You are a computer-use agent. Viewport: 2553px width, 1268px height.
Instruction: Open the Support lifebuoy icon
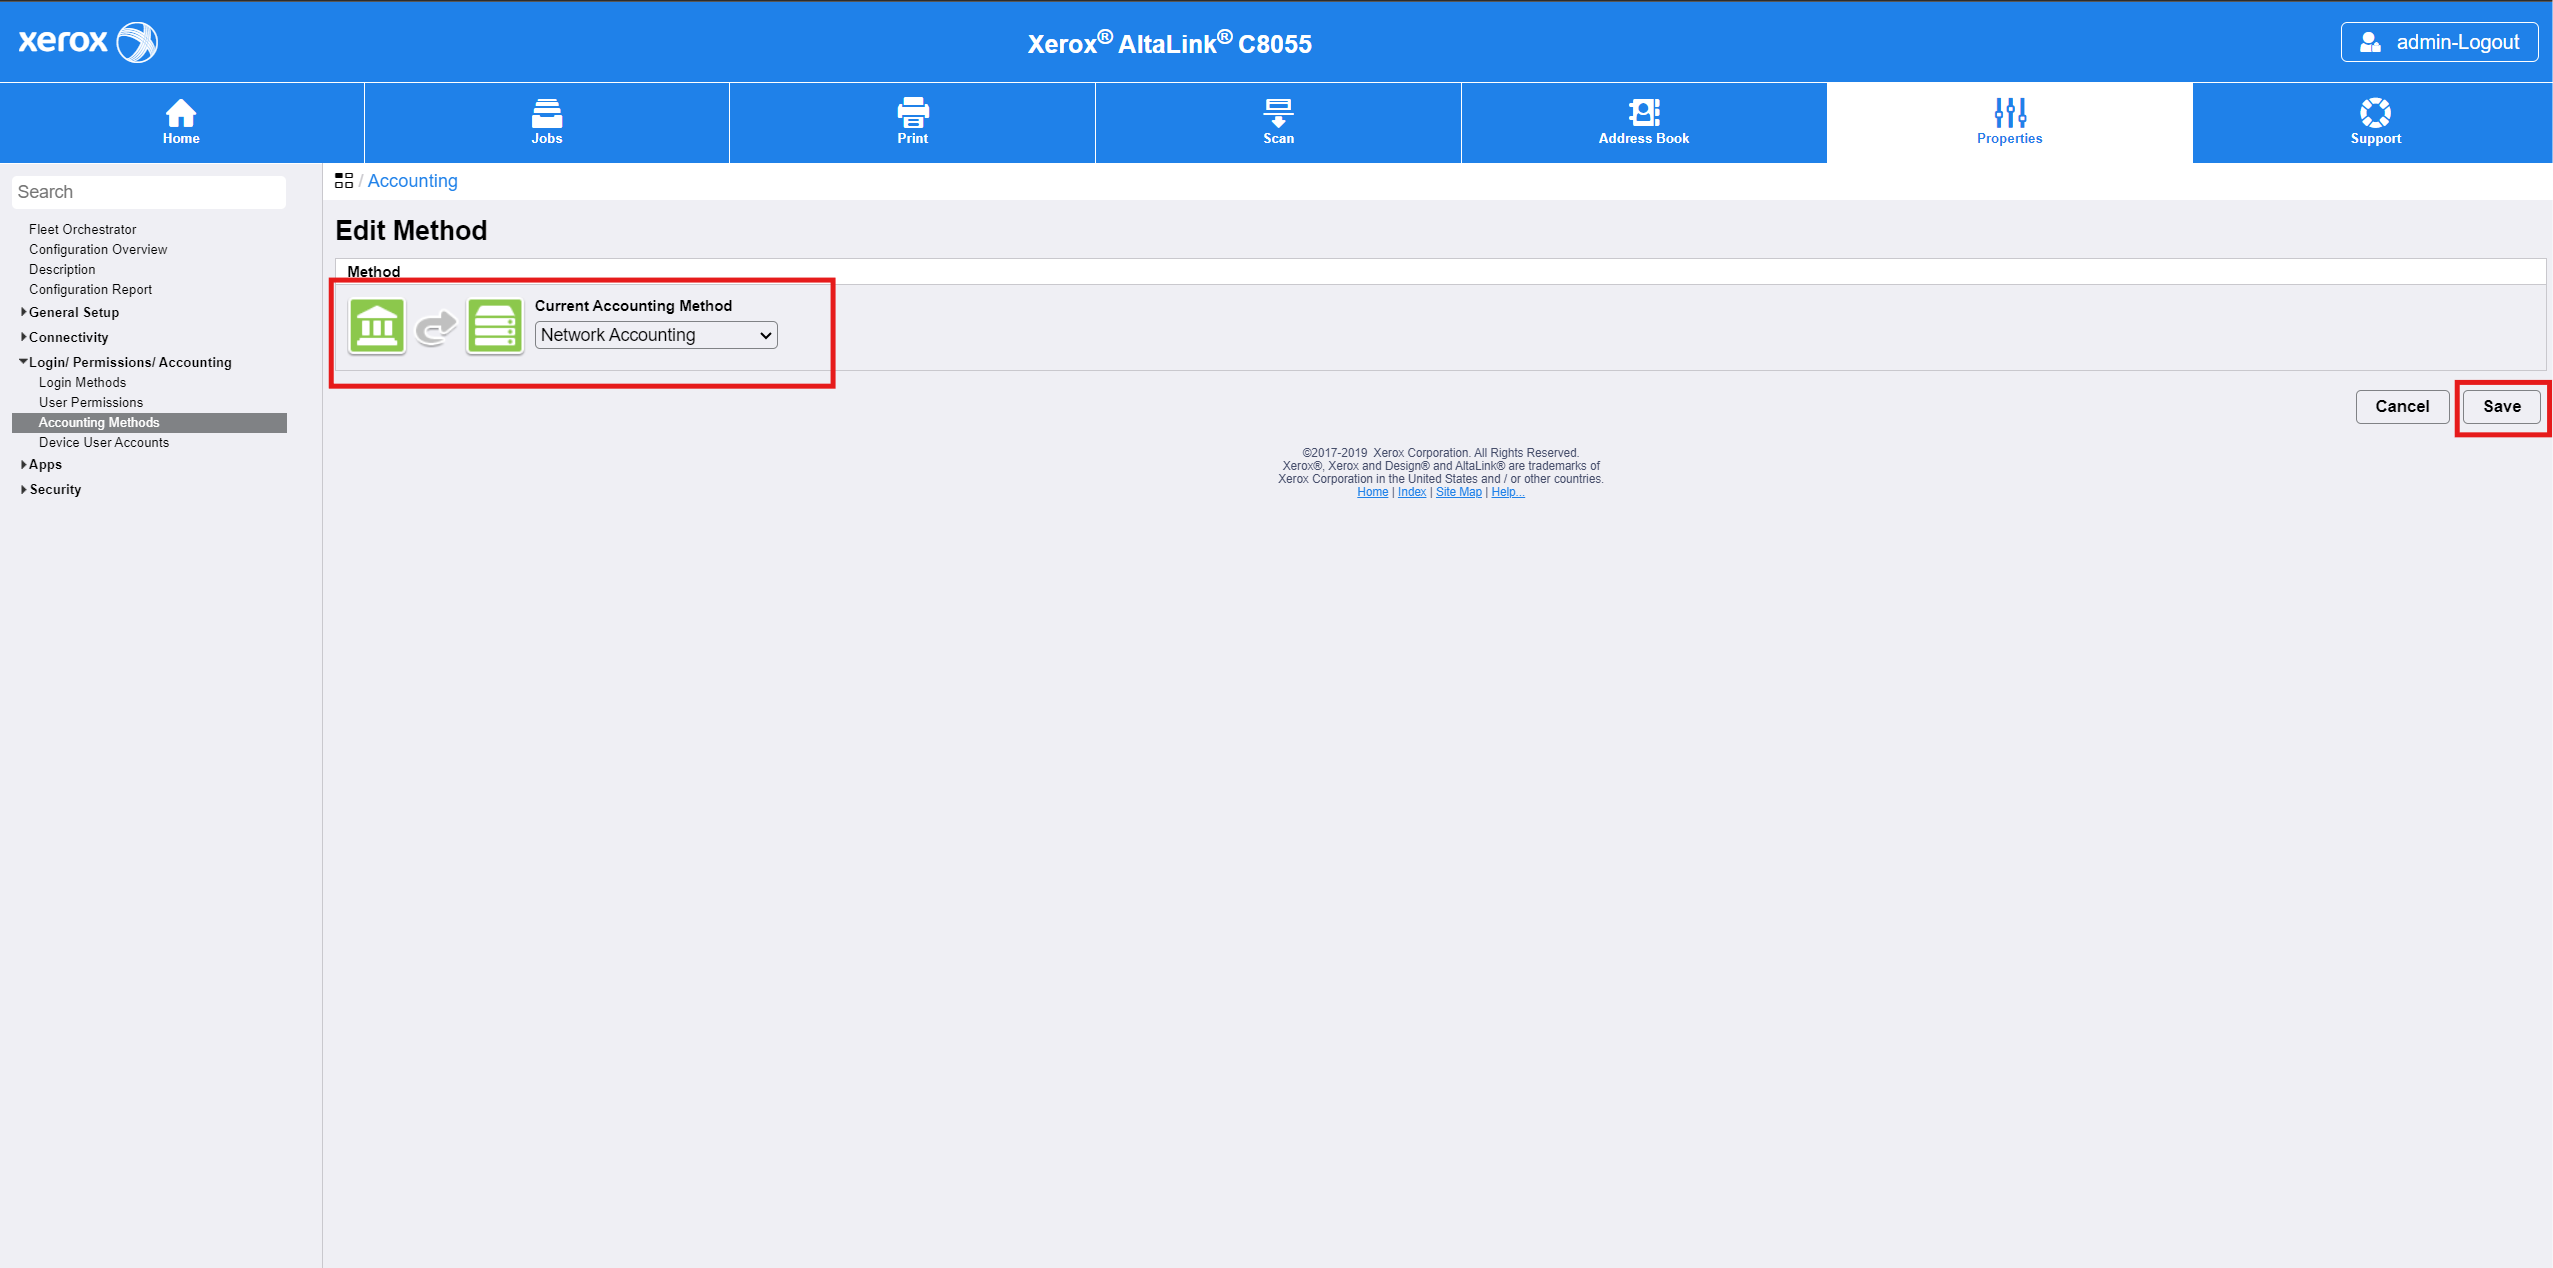coord(2375,112)
